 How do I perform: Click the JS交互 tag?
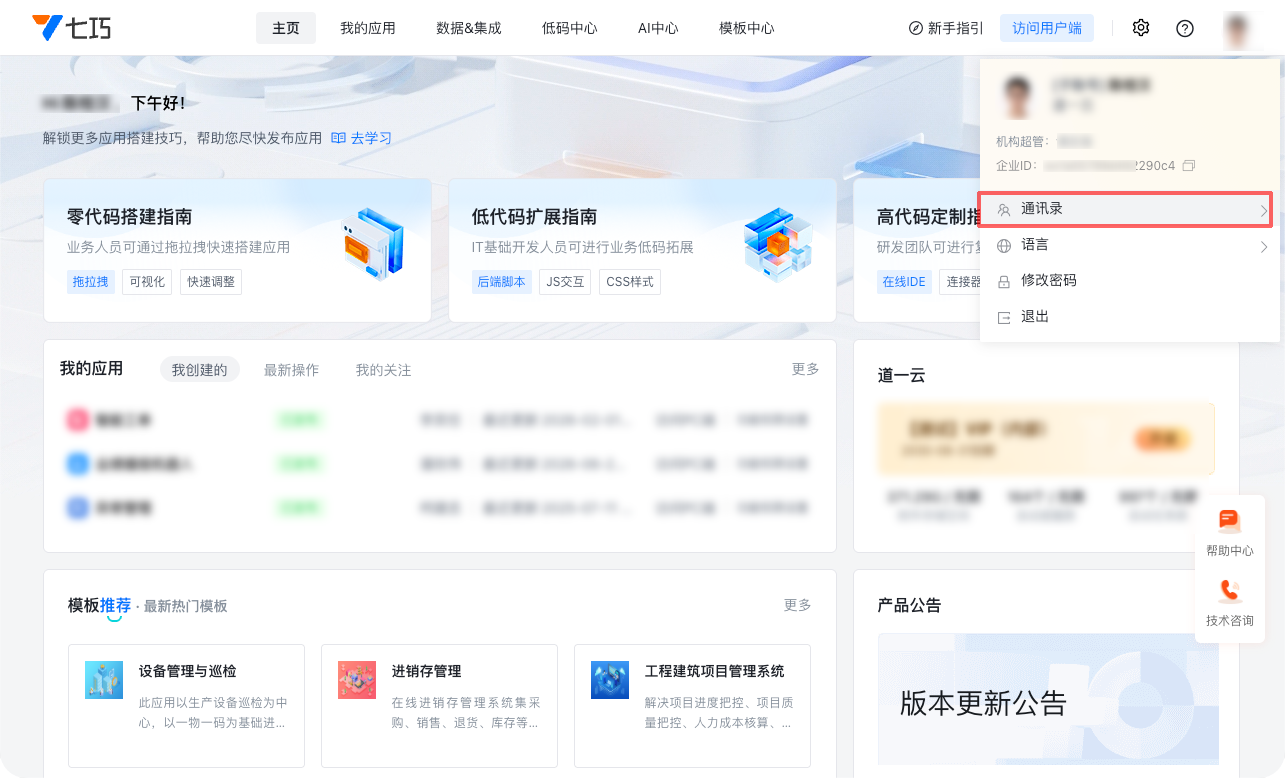click(x=565, y=282)
